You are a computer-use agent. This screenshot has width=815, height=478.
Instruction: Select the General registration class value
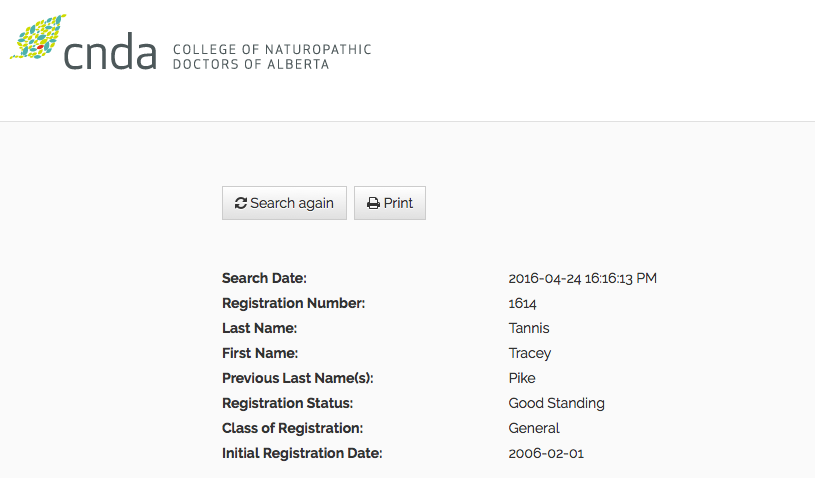coord(534,428)
